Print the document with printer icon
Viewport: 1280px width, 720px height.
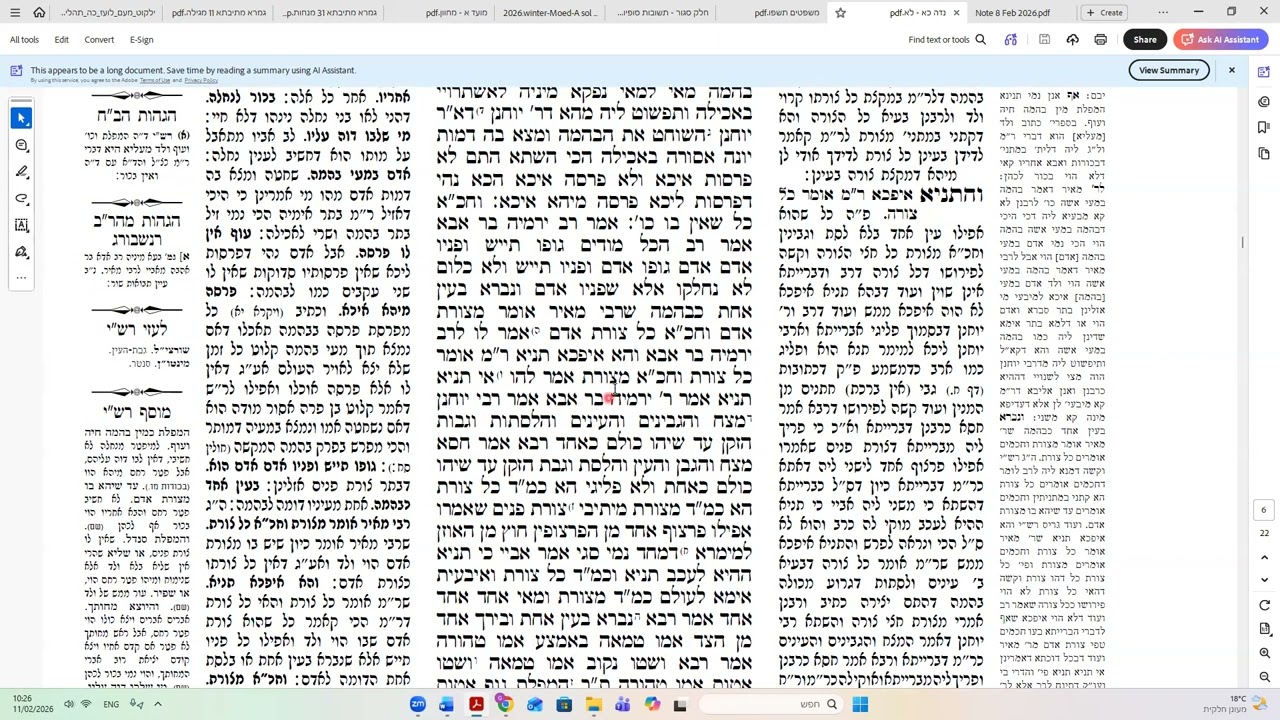tap(1100, 40)
